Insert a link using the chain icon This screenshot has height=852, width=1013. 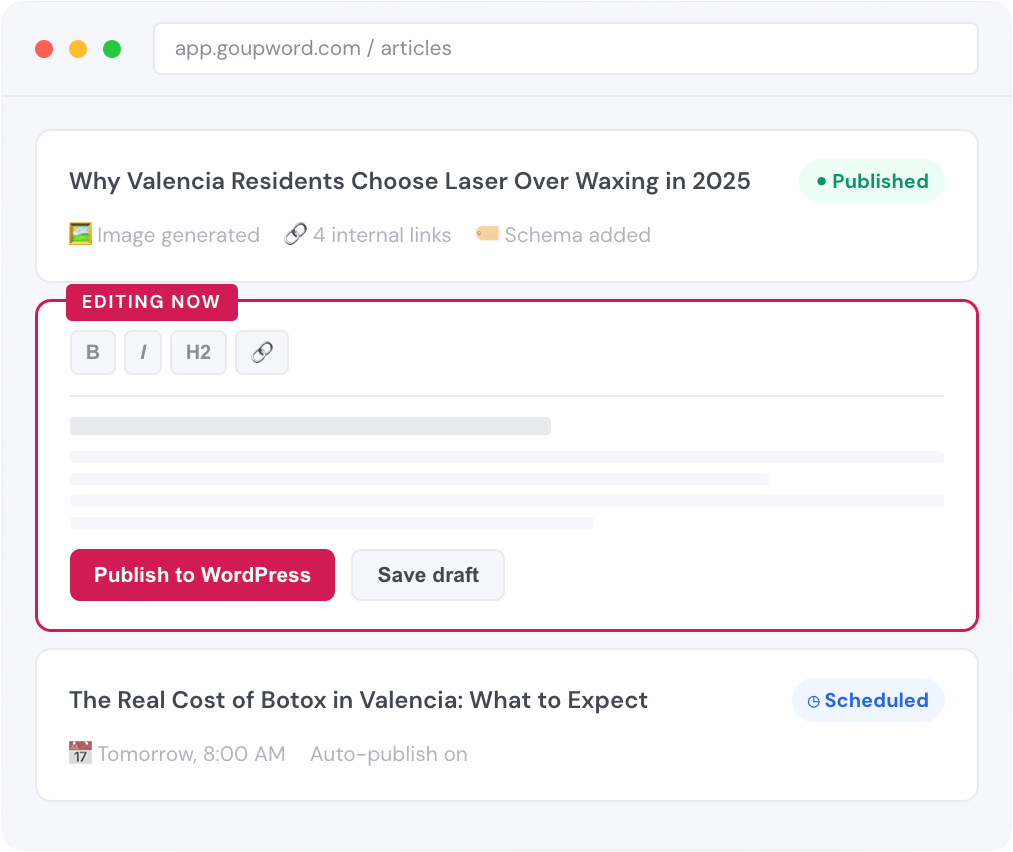261,352
